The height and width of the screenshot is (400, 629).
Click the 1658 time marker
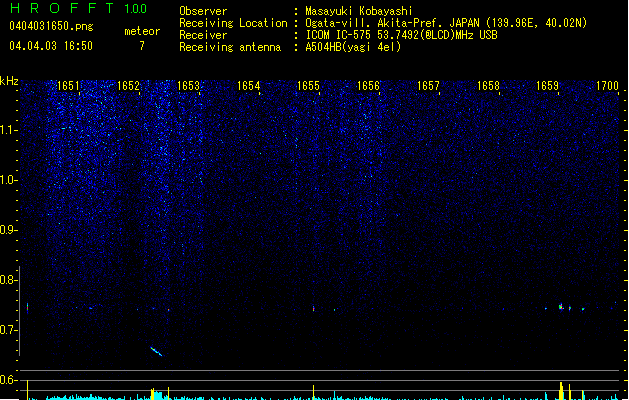pos(488,85)
